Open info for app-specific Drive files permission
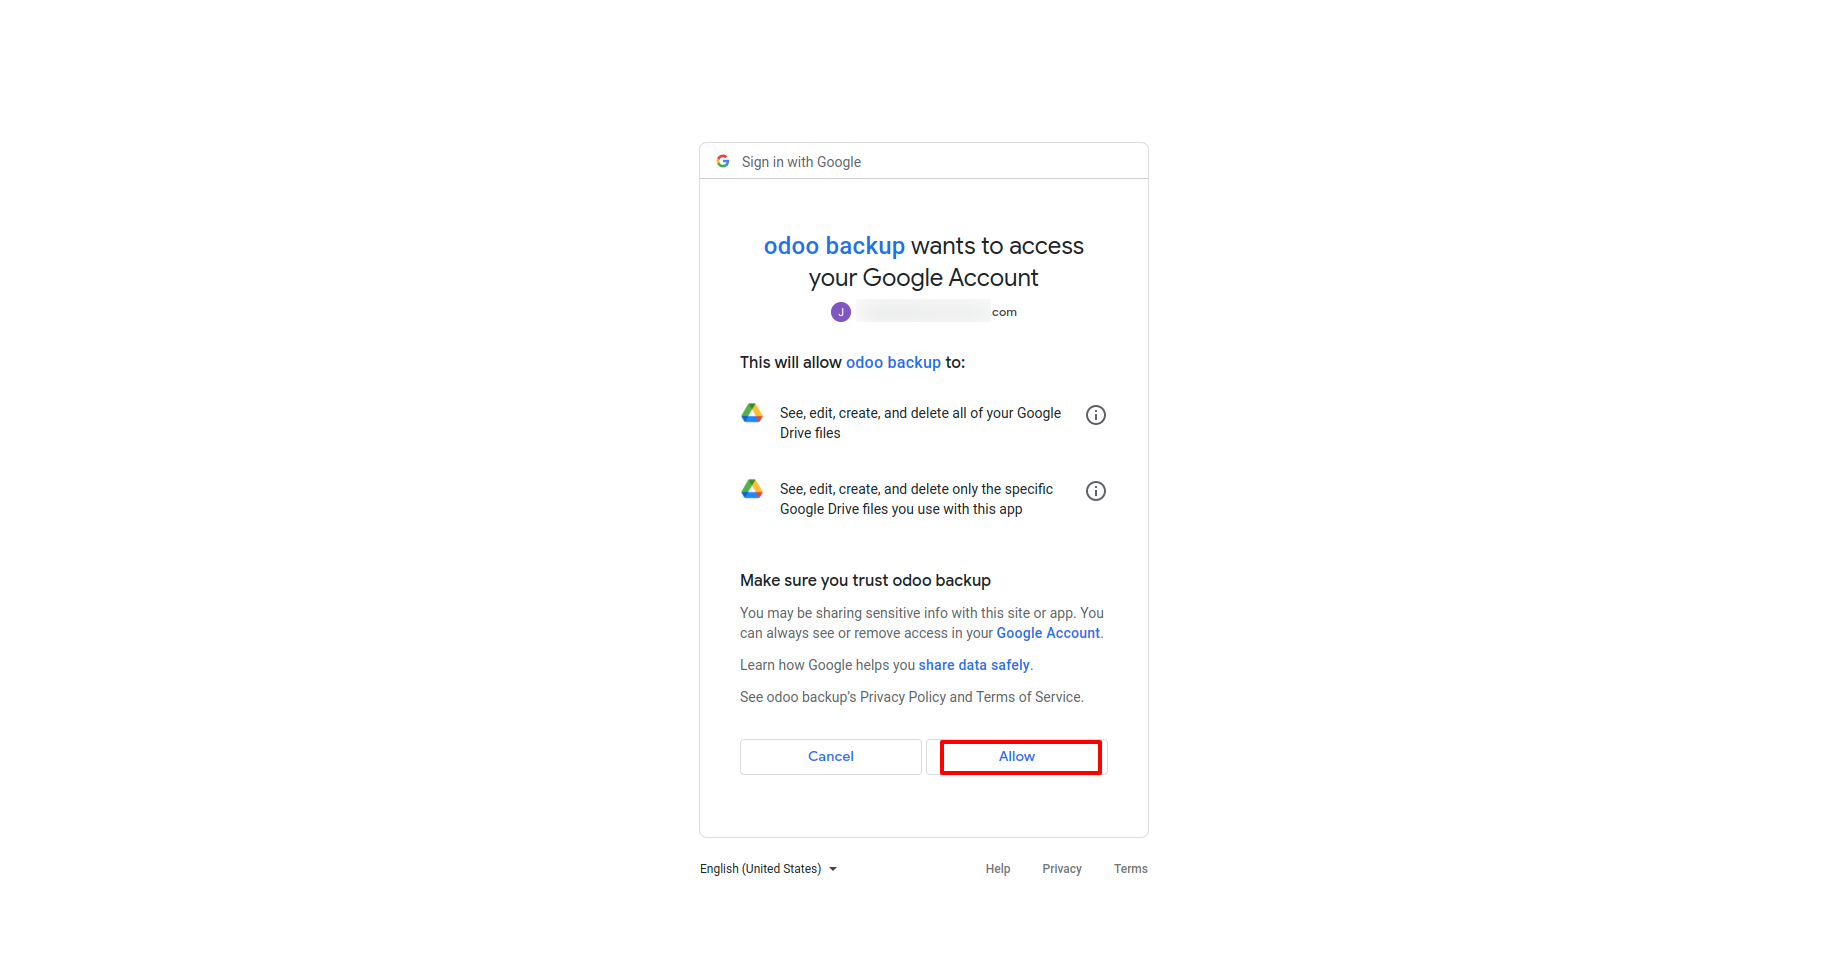This screenshot has height=980, width=1848. coord(1096,491)
